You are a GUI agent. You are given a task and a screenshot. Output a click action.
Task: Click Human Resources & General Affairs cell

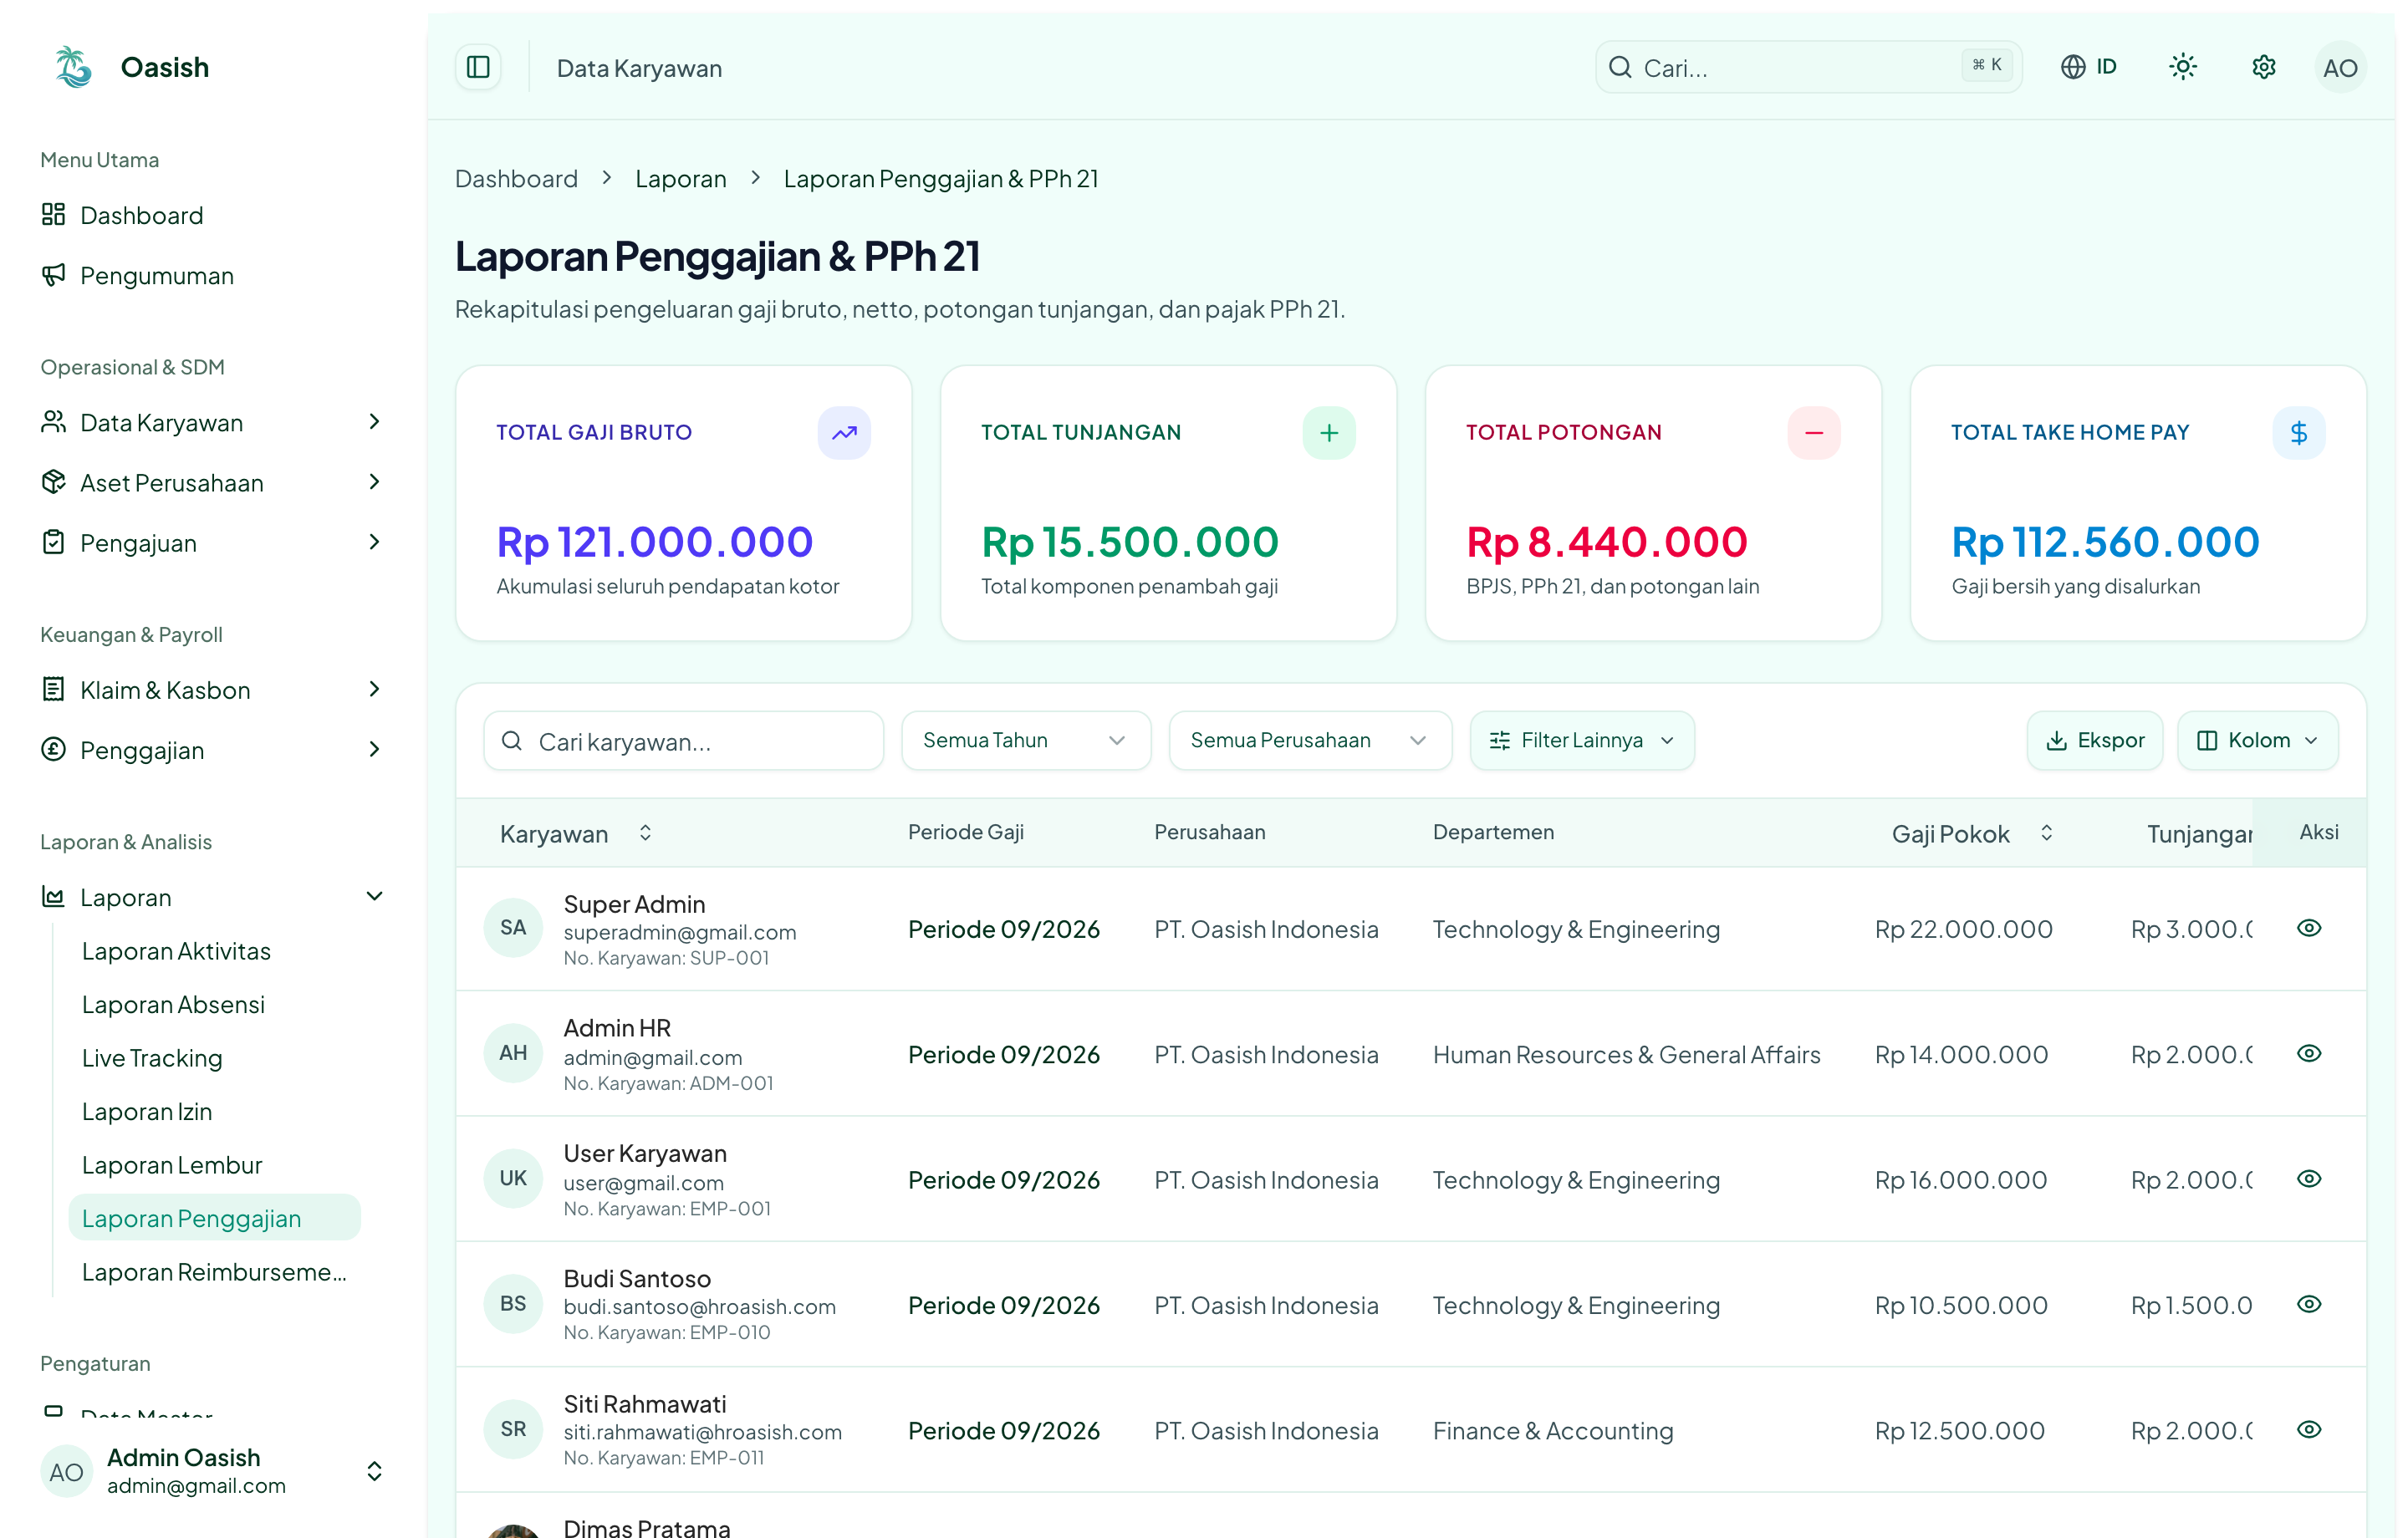point(1626,1055)
